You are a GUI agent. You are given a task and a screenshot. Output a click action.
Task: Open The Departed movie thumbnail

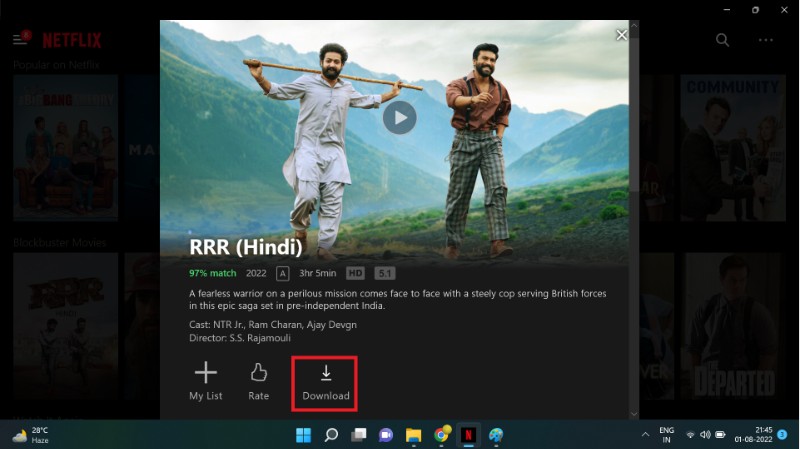(x=733, y=327)
